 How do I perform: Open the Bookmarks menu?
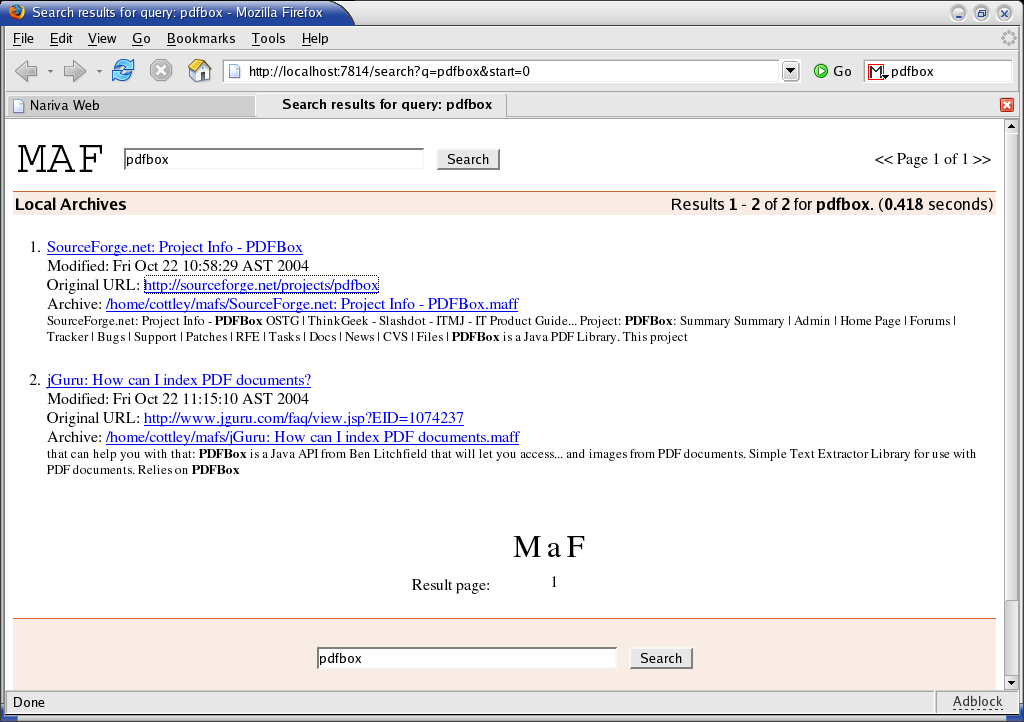coord(201,39)
